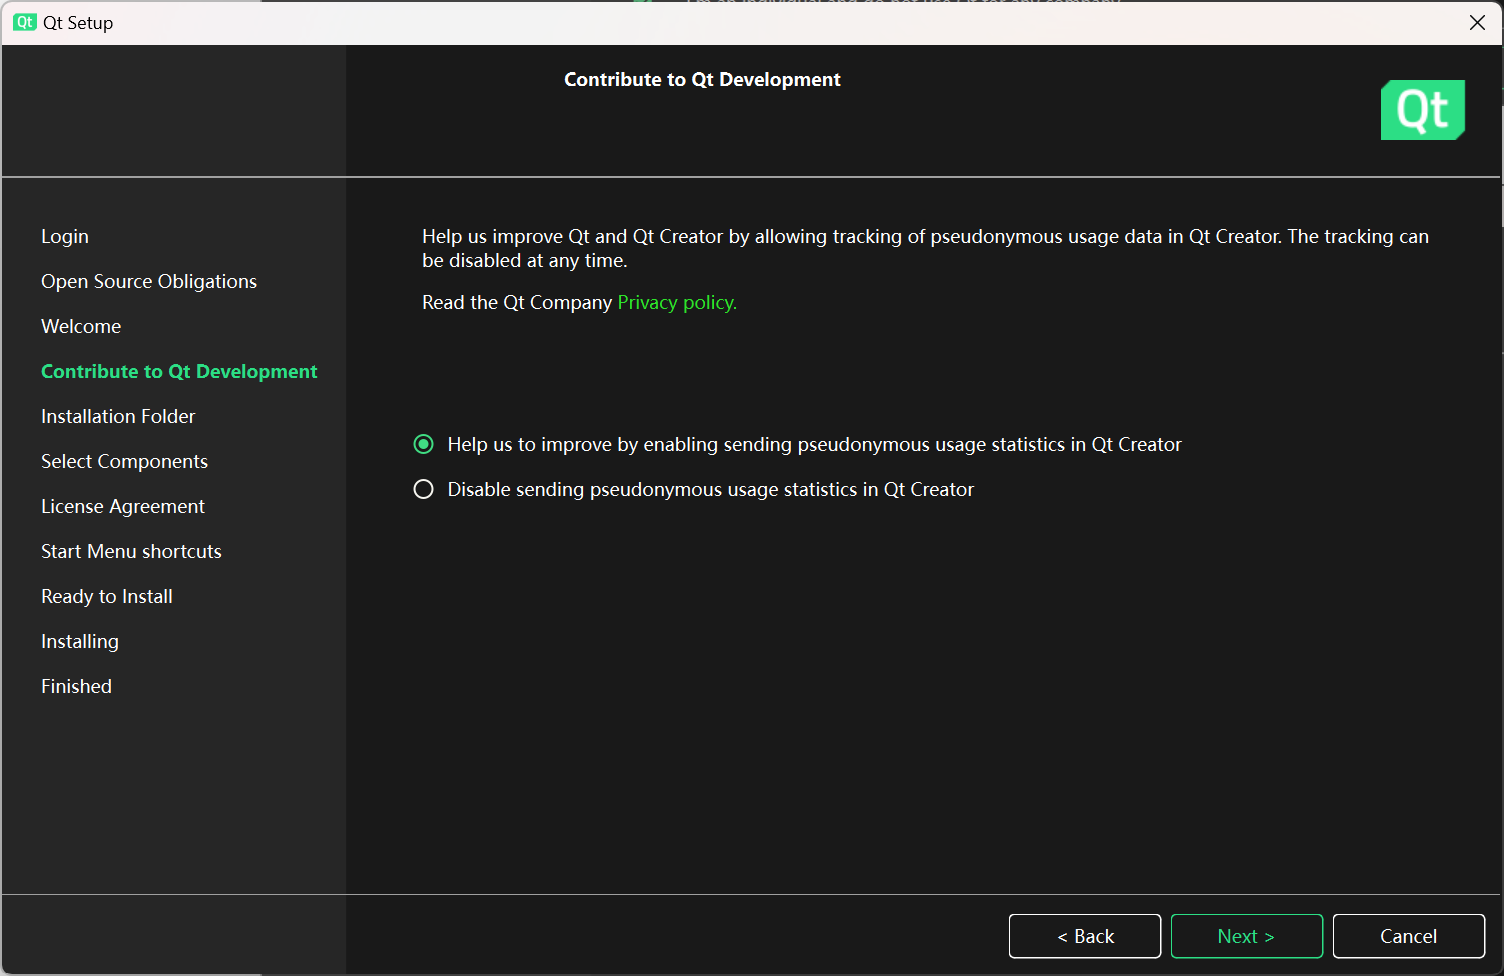Image resolution: width=1504 pixels, height=976 pixels.
Task: Select the Start Menu shortcuts step
Action: pos(131,551)
